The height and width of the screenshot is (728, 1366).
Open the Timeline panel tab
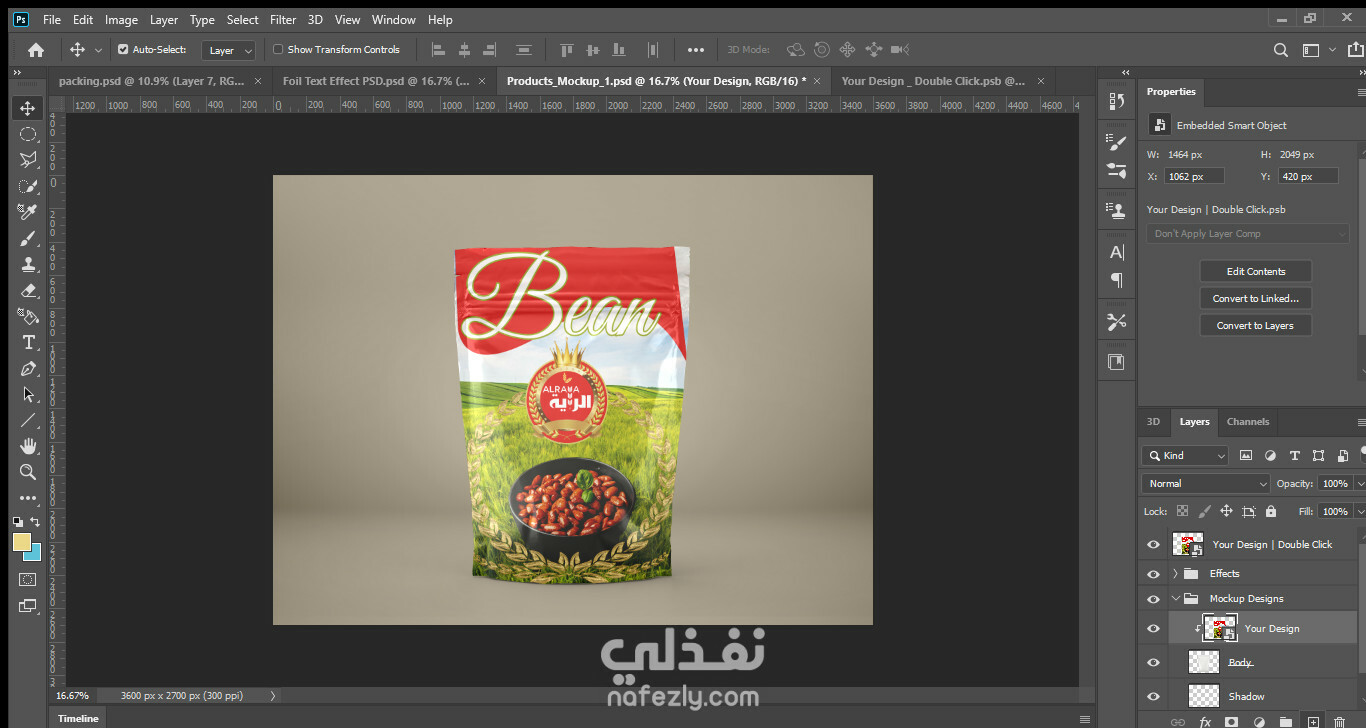(78, 718)
